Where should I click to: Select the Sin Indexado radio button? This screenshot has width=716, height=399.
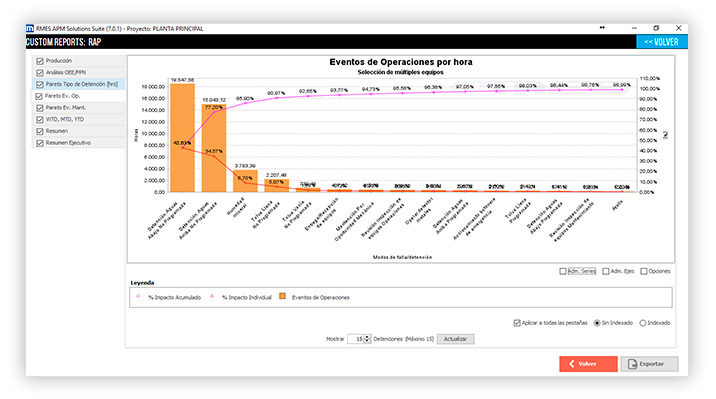click(x=597, y=323)
